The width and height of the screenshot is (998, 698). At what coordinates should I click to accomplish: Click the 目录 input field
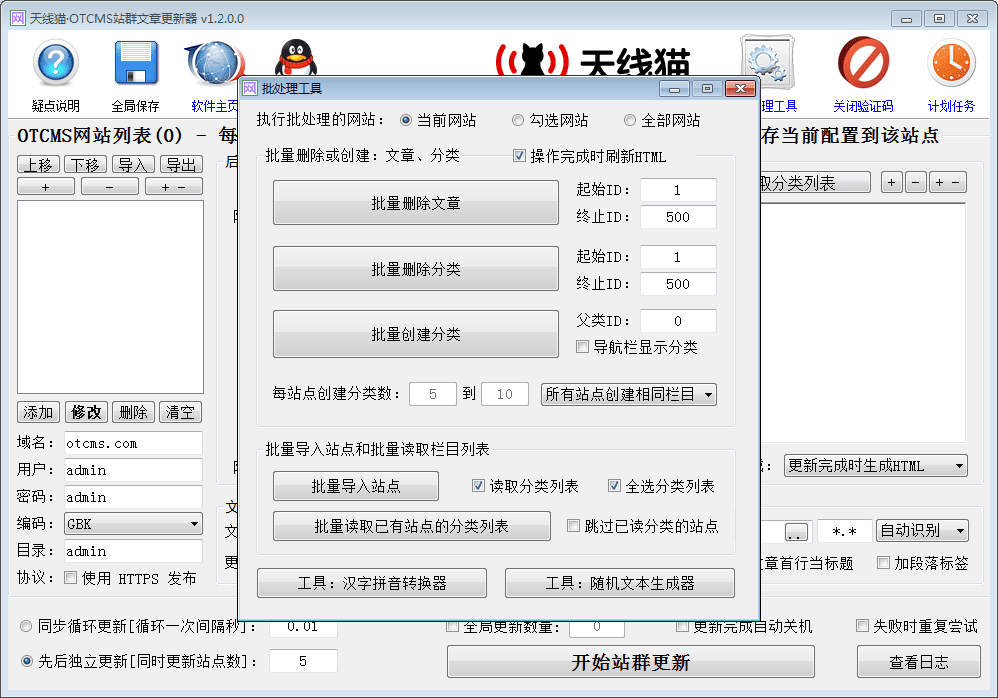coord(134,551)
